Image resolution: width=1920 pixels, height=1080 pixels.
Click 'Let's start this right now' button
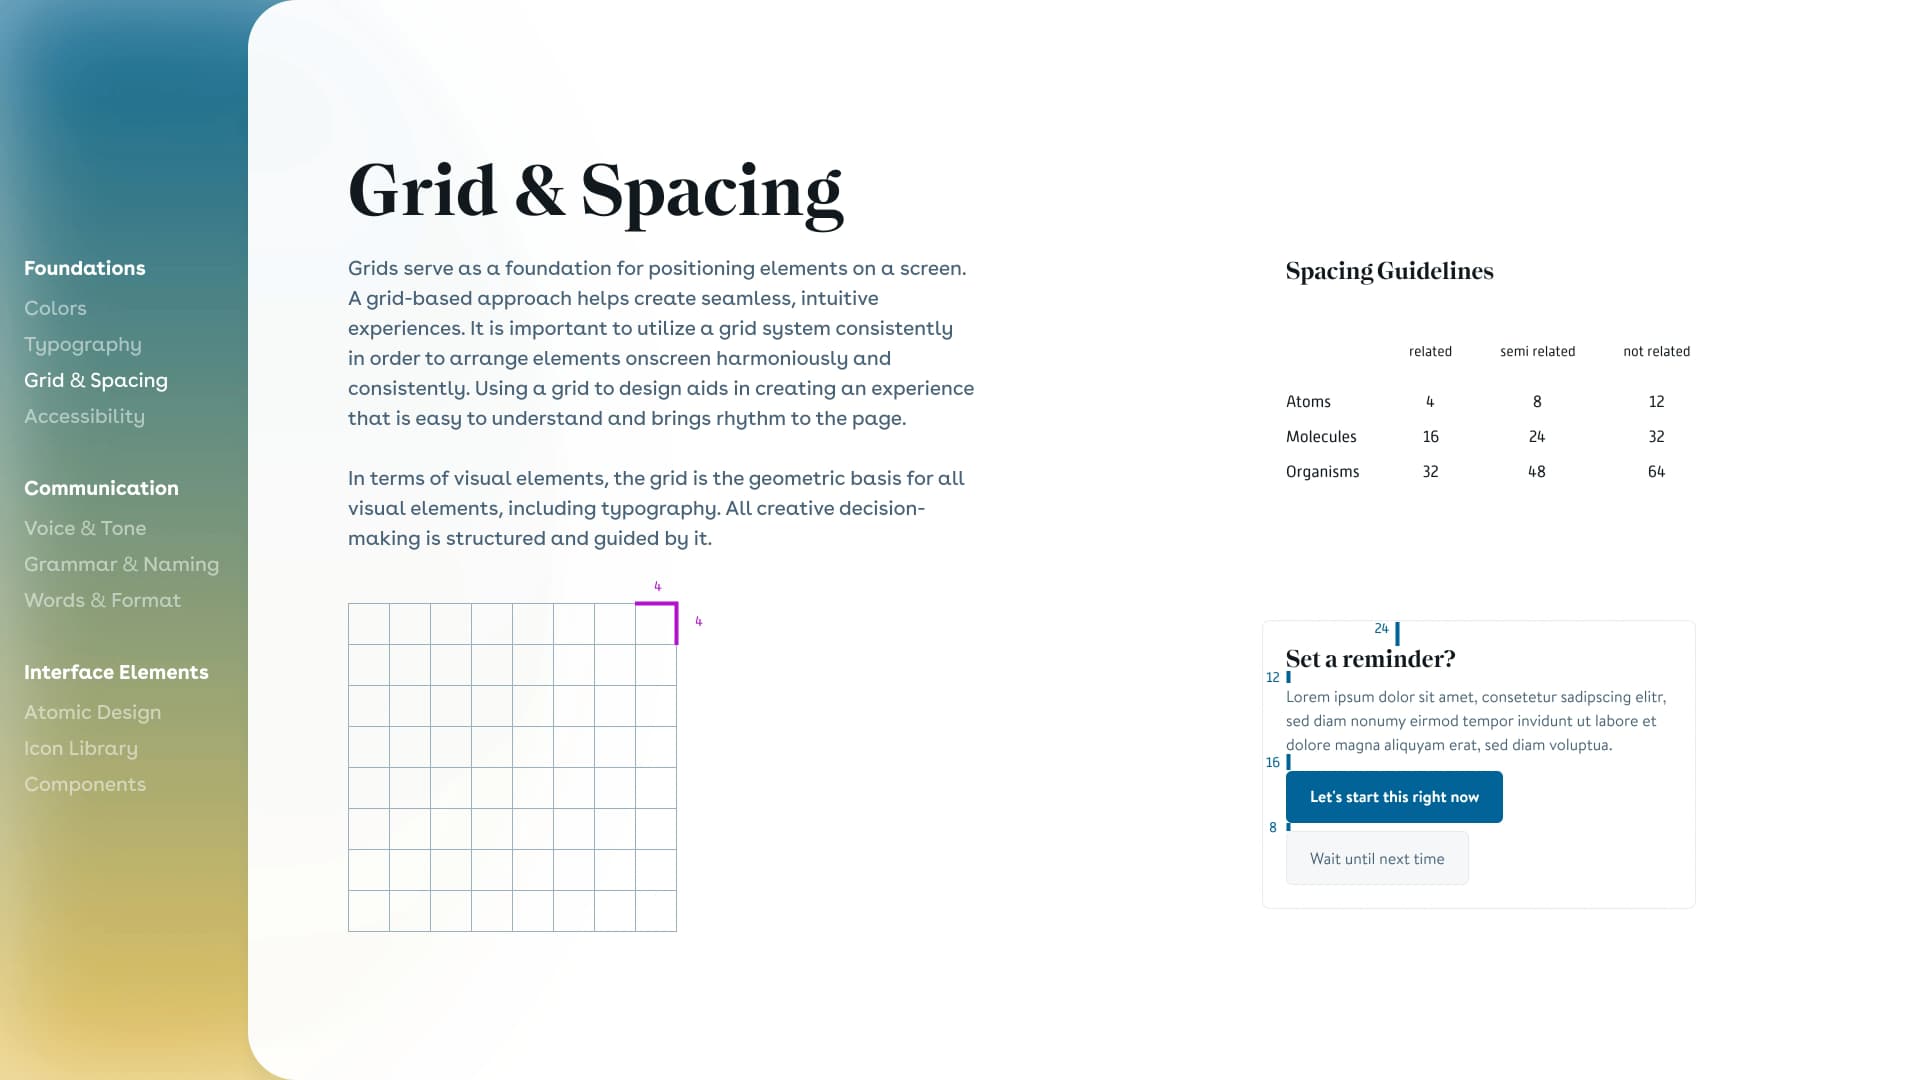[1394, 796]
